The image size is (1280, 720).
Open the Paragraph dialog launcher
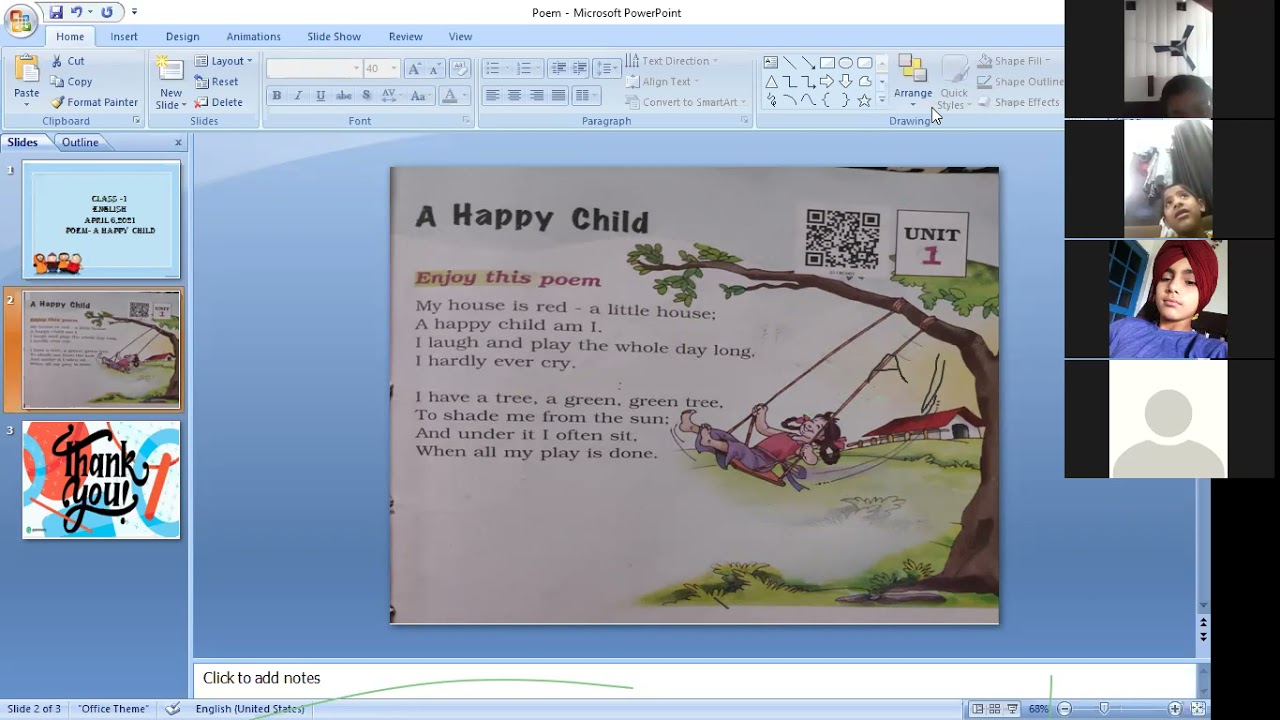click(x=744, y=121)
